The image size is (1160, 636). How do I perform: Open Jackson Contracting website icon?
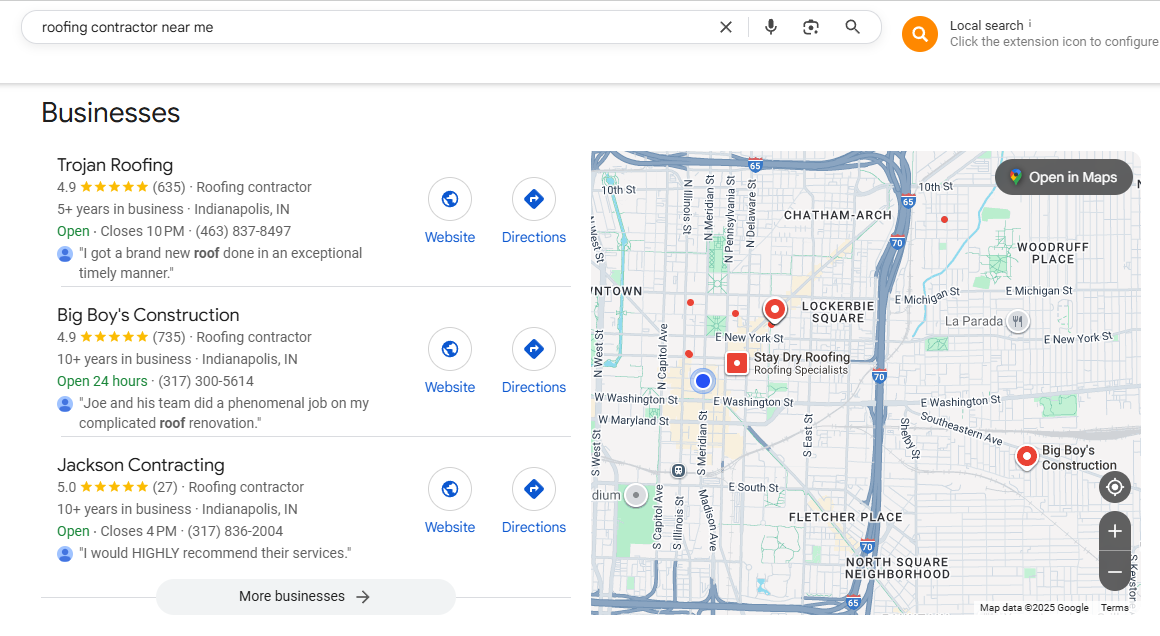coord(450,489)
